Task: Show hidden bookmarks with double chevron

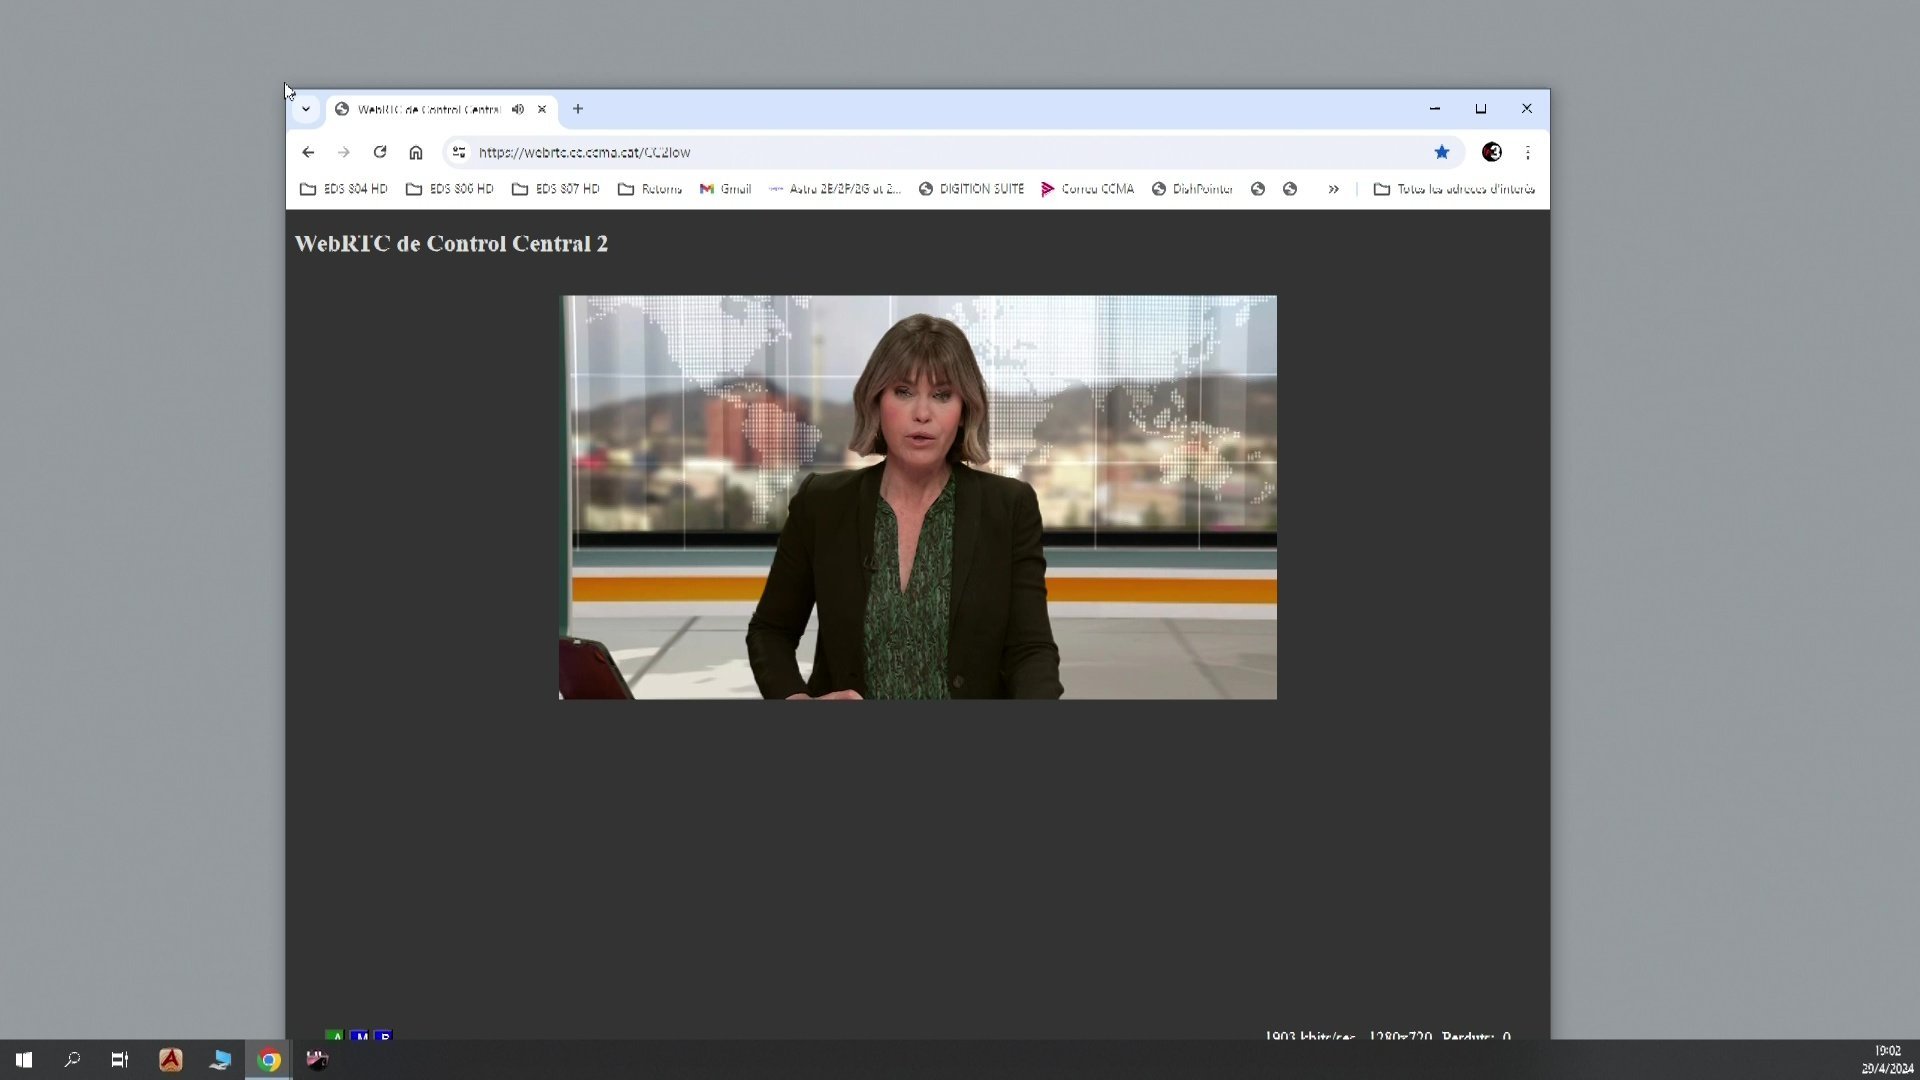Action: [x=1333, y=189]
